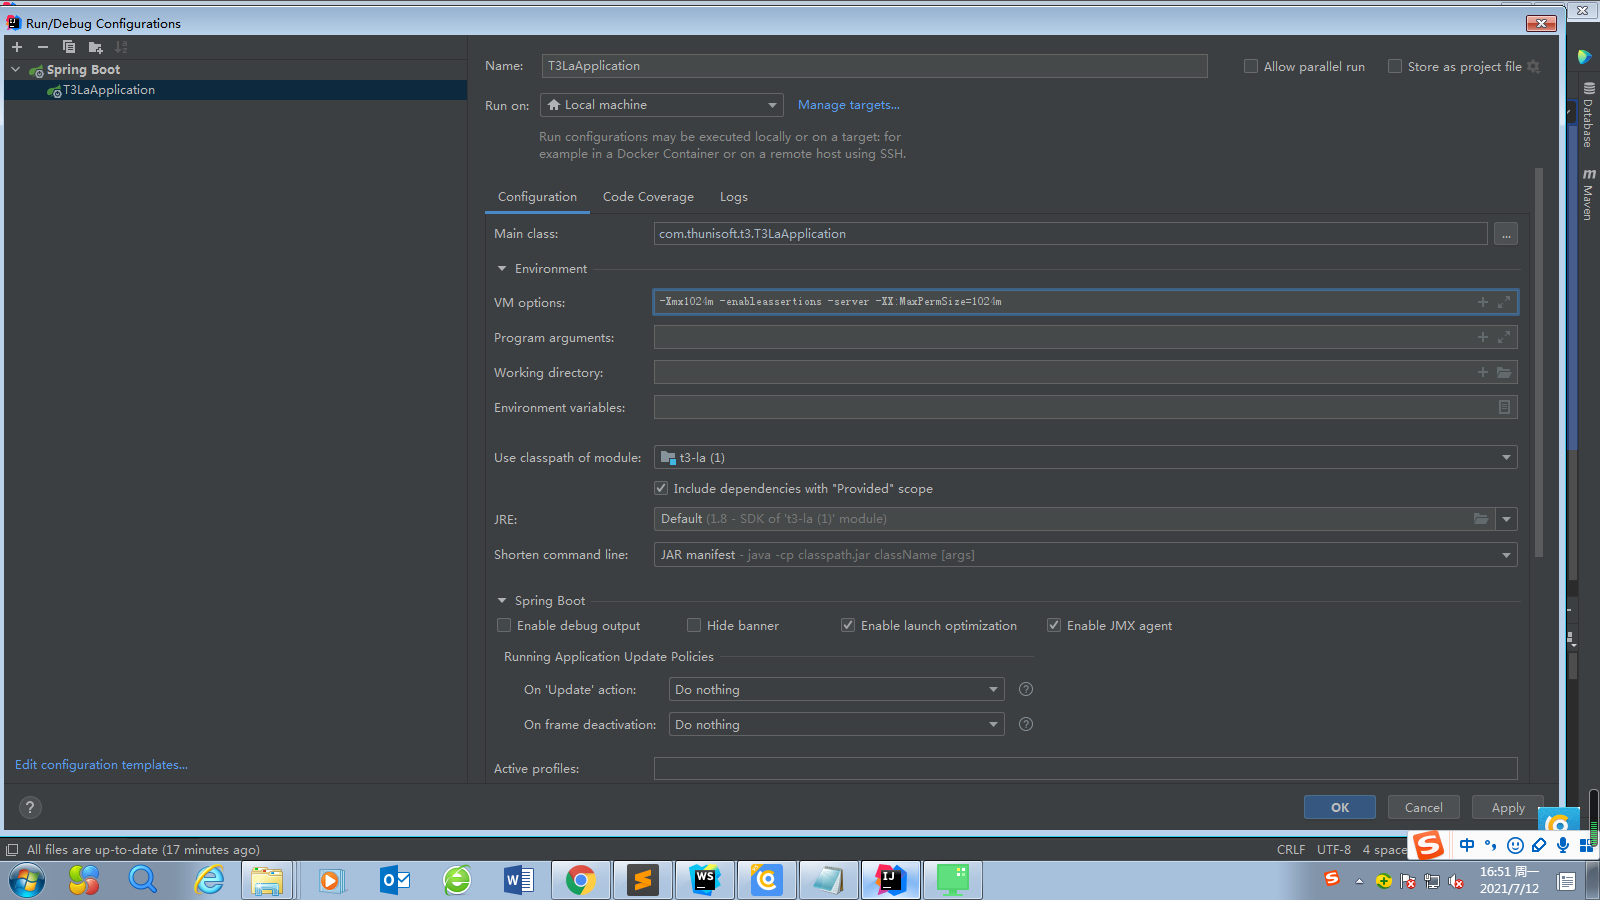Browse folder for Working directory
The width and height of the screenshot is (1600, 900).
[1504, 372]
